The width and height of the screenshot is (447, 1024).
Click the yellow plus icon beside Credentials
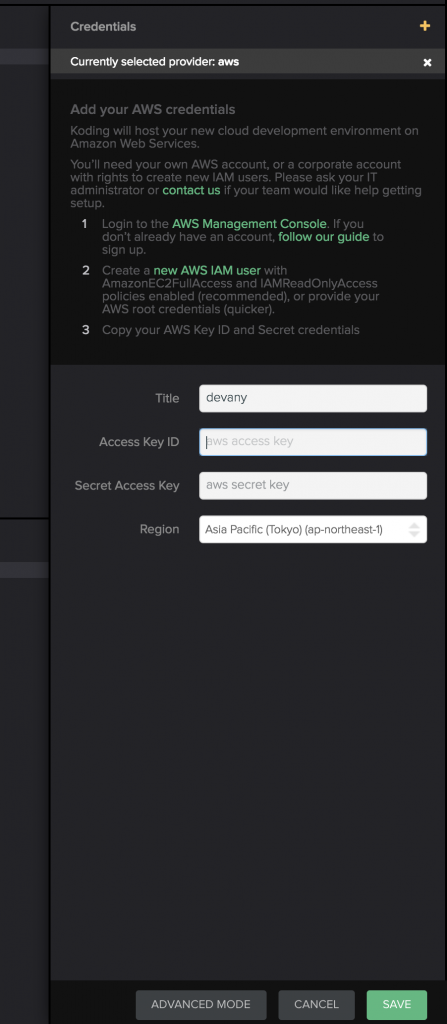[x=425, y=26]
